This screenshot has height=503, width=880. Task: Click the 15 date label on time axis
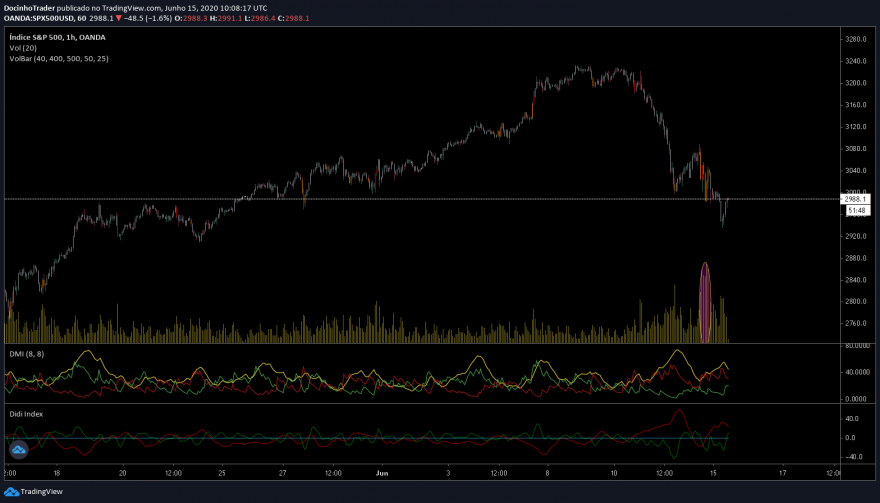click(x=713, y=473)
